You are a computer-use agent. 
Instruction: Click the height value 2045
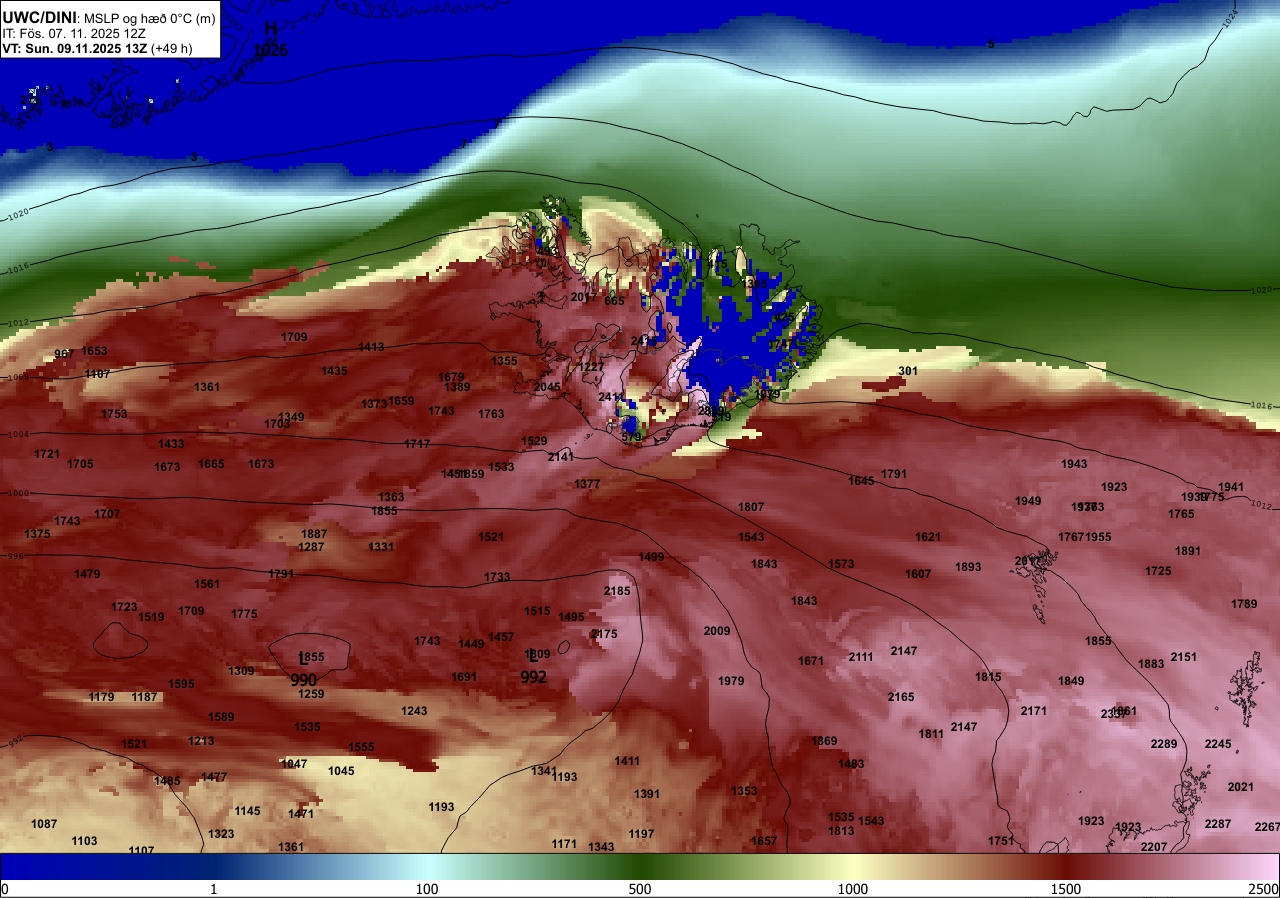(547, 387)
